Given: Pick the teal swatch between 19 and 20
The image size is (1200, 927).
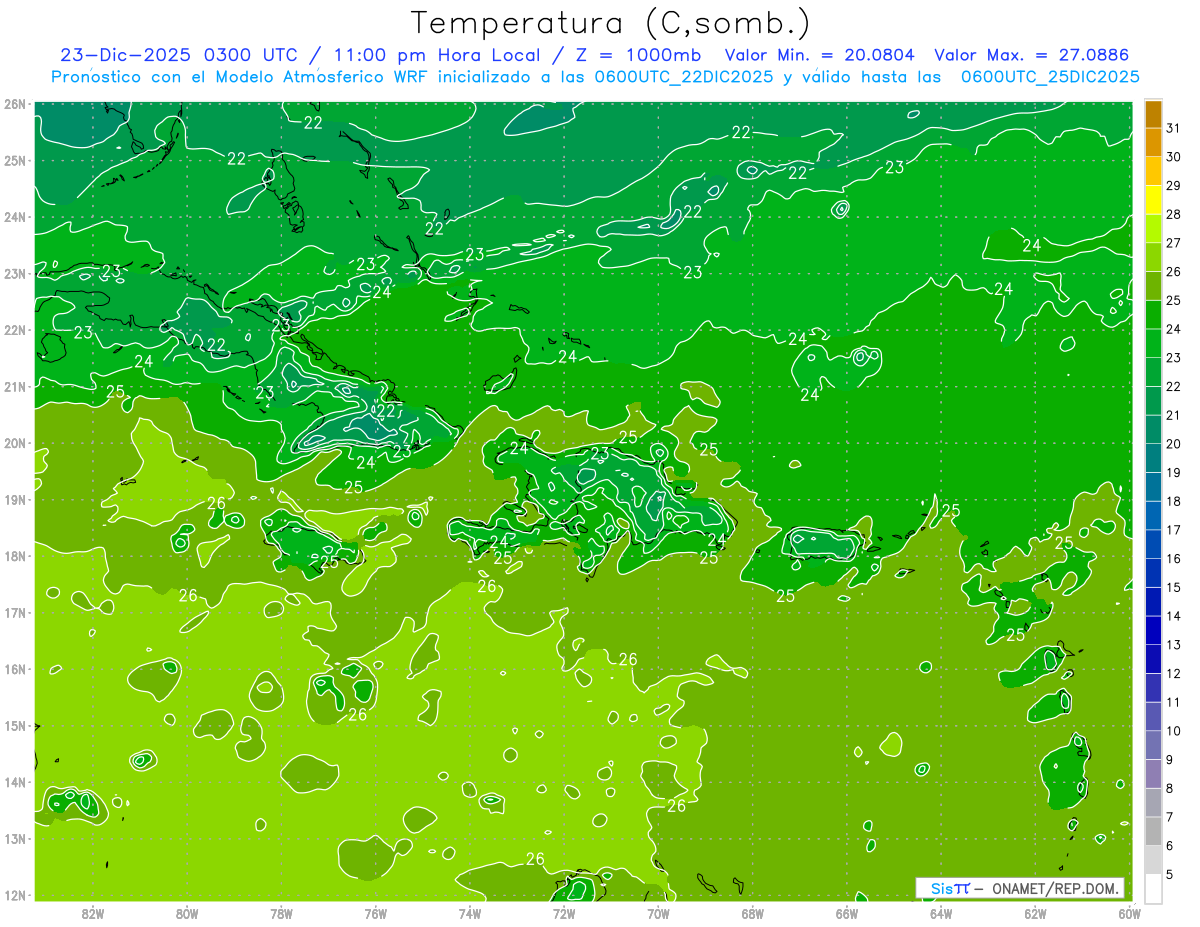Looking at the screenshot, I should pyautogui.click(x=1153, y=458).
